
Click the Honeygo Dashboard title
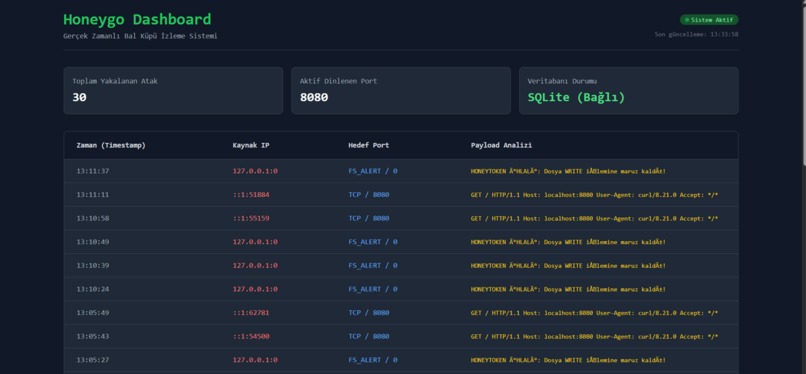tap(137, 20)
